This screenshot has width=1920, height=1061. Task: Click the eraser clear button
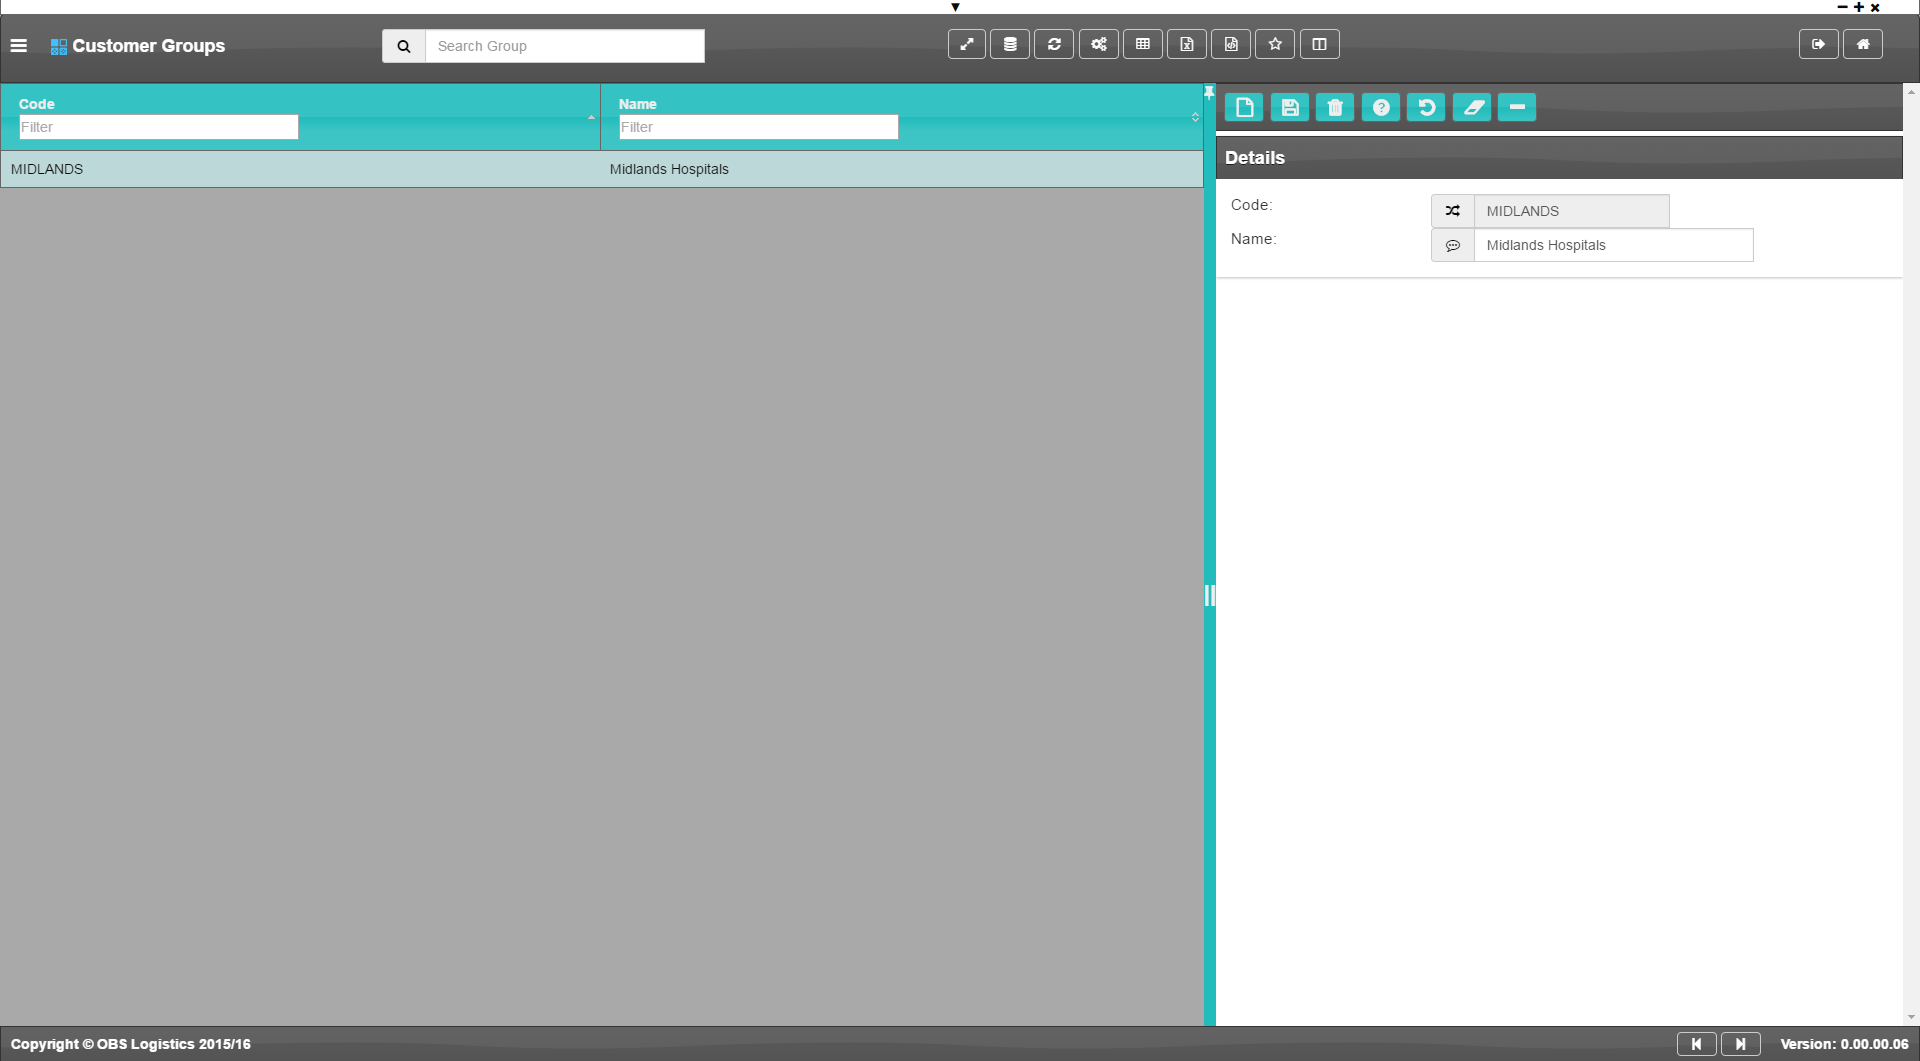pos(1472,107)
